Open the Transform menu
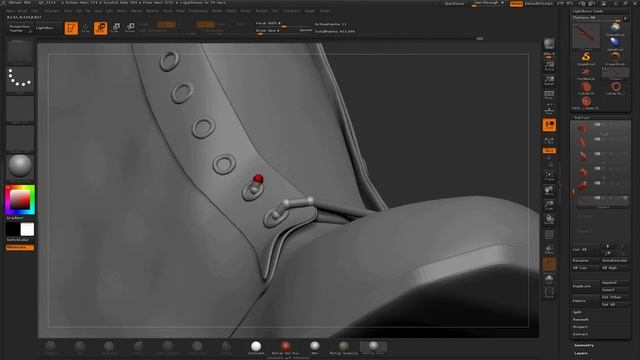Screen dimensions: 640x360 pyautogui.click(x=291, y=11)
